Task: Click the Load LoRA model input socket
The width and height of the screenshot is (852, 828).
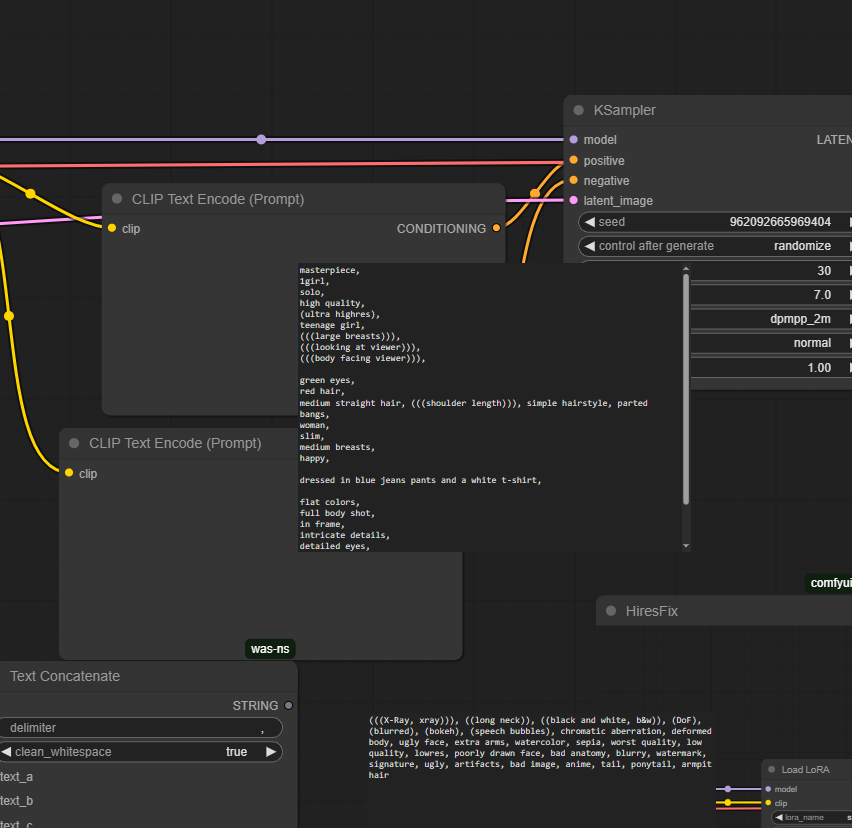Action: point(768,789)
